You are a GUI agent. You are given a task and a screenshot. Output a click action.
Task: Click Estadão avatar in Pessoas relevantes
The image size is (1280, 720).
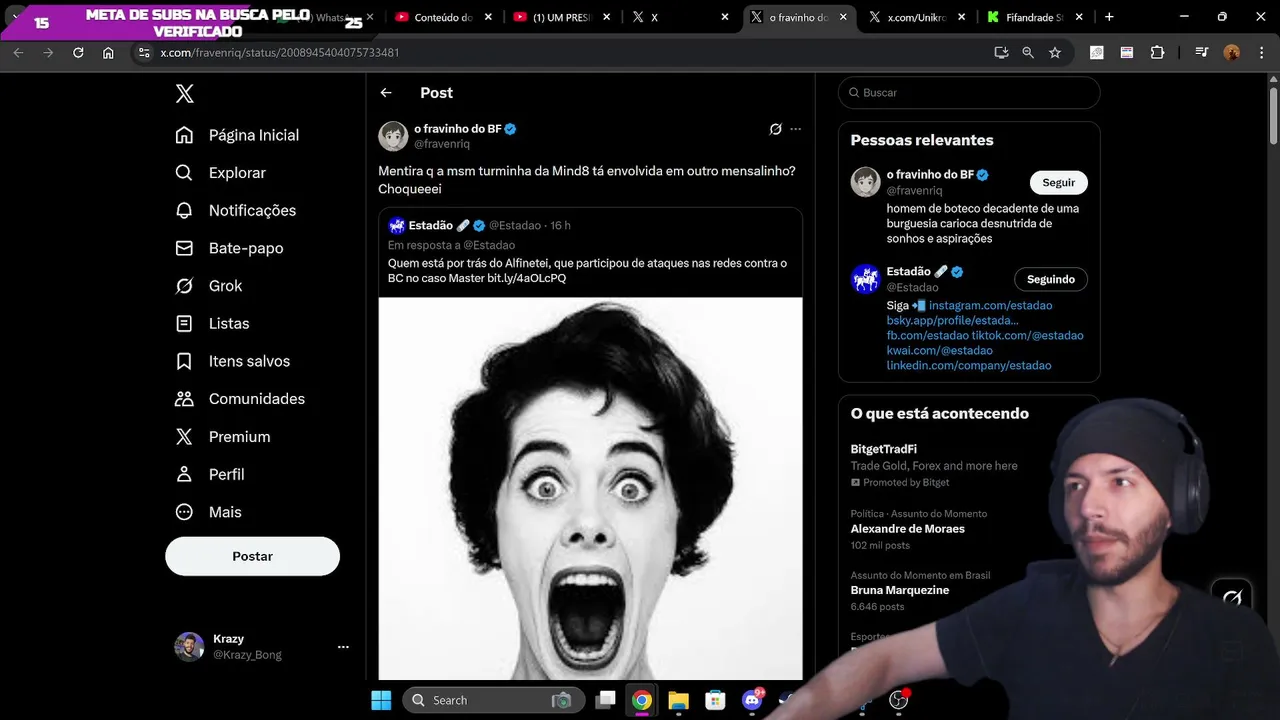(865, 279)
